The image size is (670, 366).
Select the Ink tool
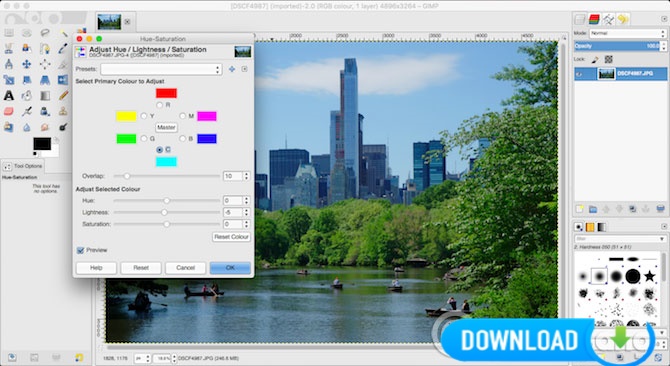tap(45, 111)
